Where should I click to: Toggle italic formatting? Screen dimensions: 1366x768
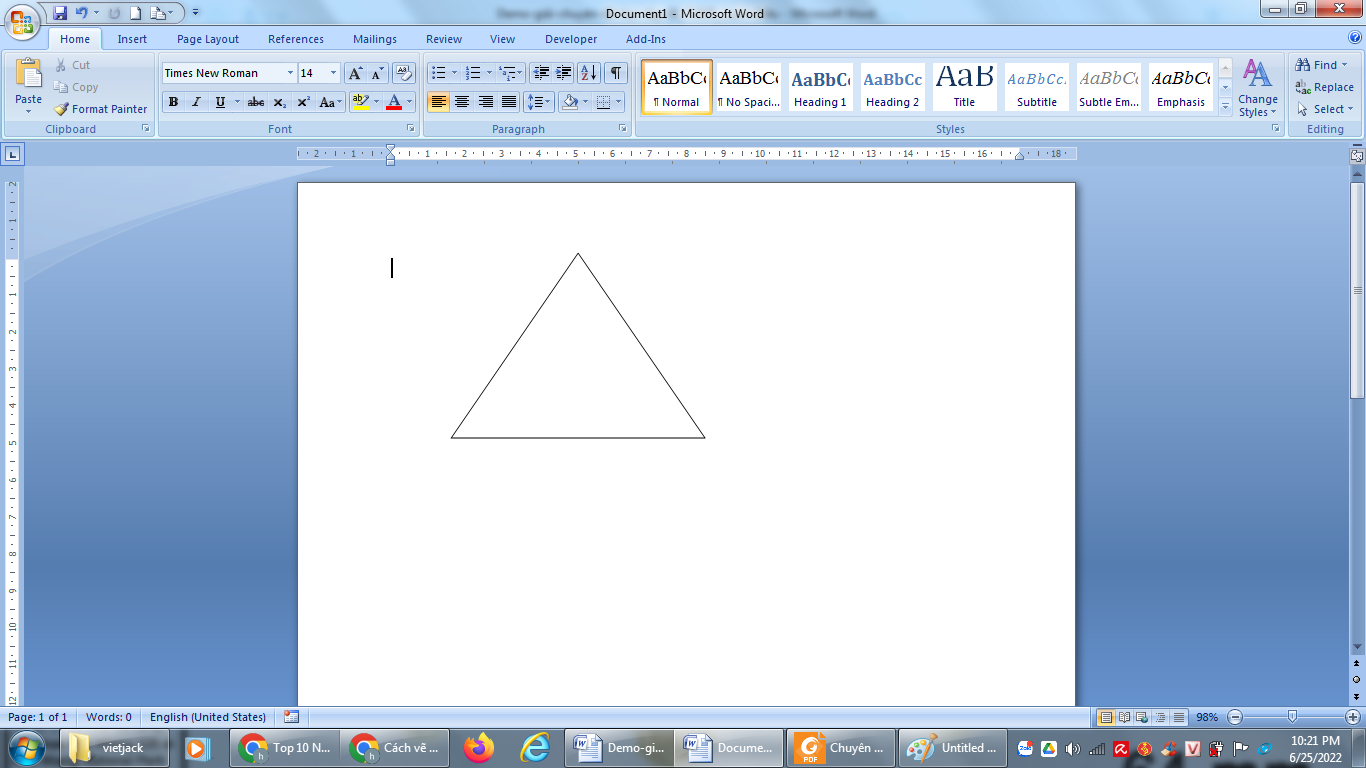click(x=196, y=102)
